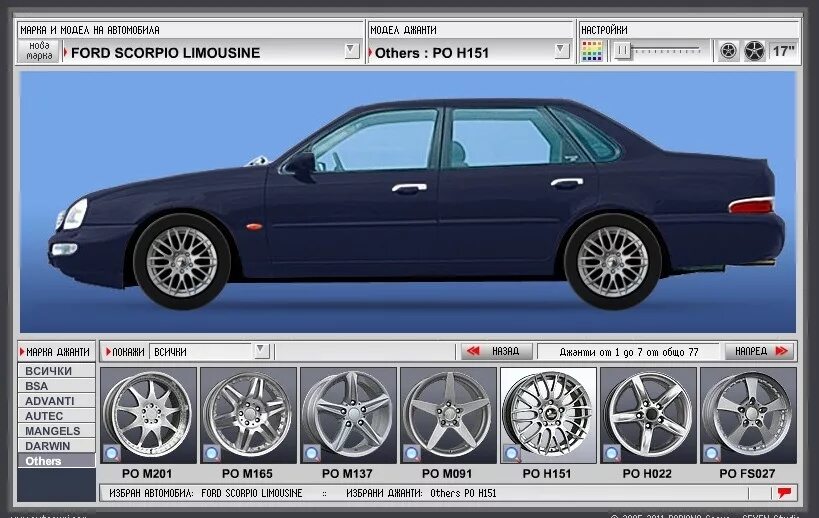The height and width of the screenshot is (518, 819).
Task: Click 'ИЗБРАНИ ДЖАНТИ: Others PO H151' status text
Action: 421,493
